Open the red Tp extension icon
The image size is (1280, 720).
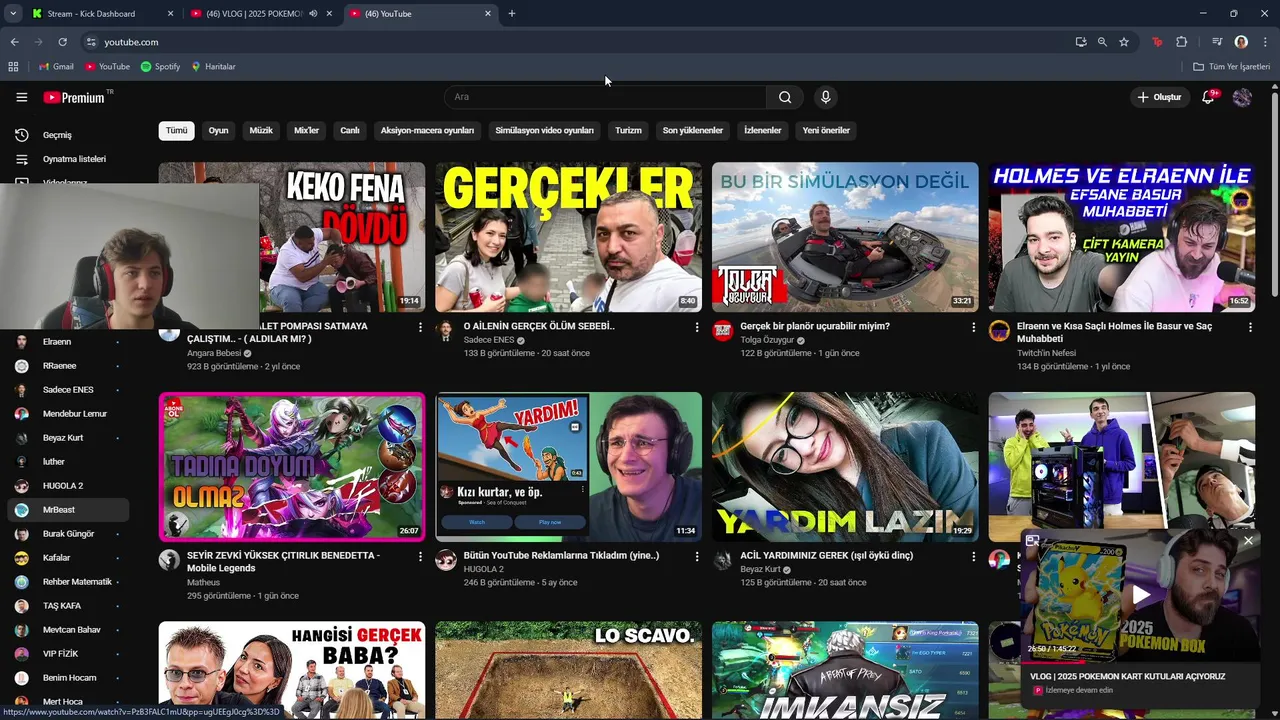[x=1157, y=42]
